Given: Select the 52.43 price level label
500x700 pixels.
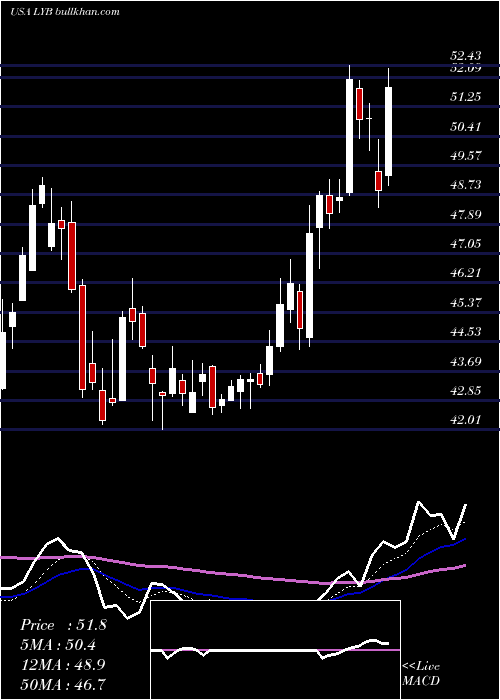Looking at the screenshot, I should 466,56.
